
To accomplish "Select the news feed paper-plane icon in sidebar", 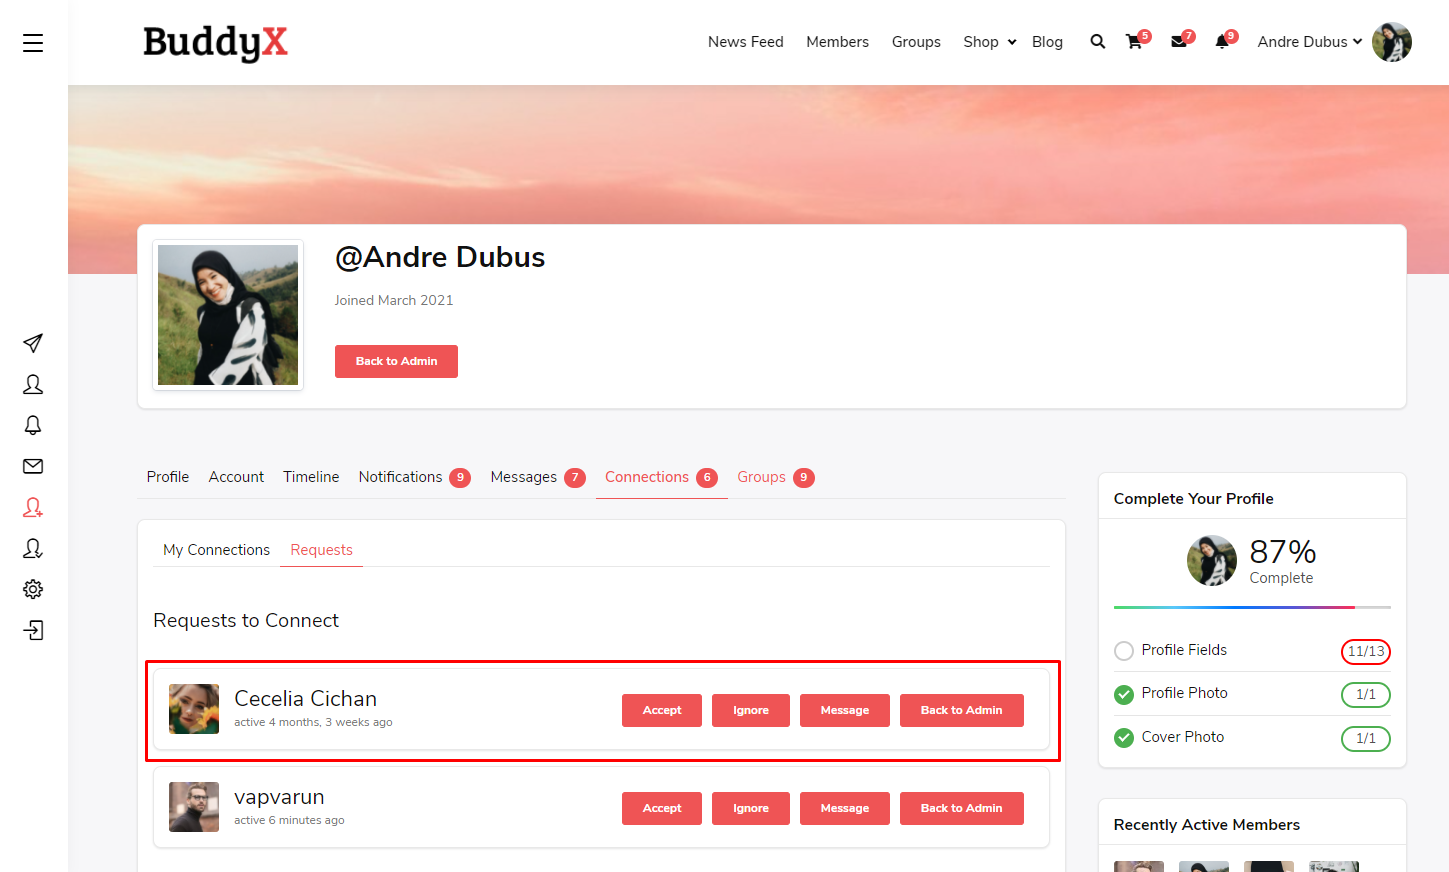I will coord(32,343).
